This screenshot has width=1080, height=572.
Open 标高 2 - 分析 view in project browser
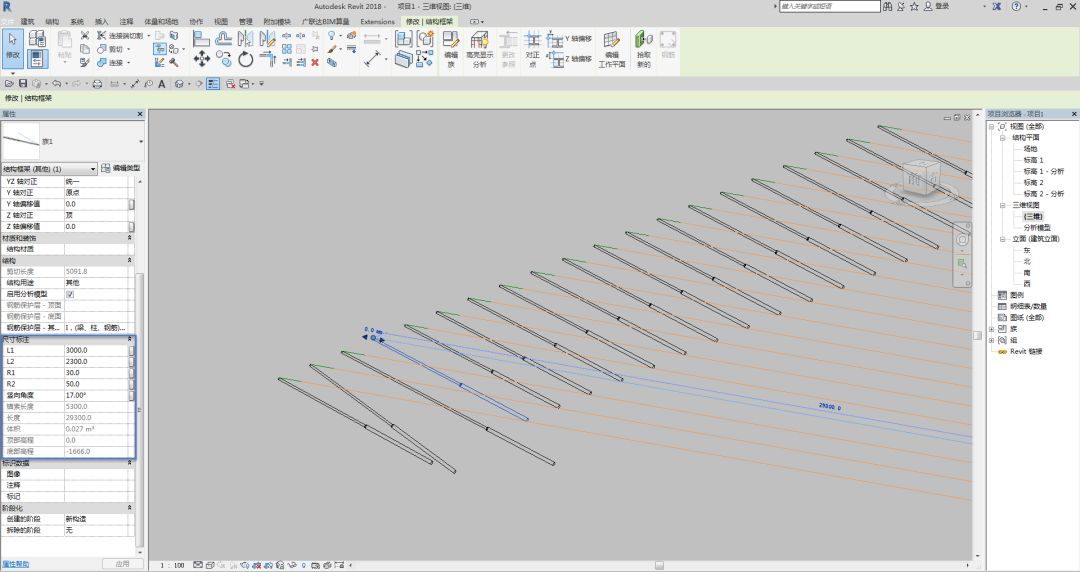pyautogui.click(x=1043, y=194)
